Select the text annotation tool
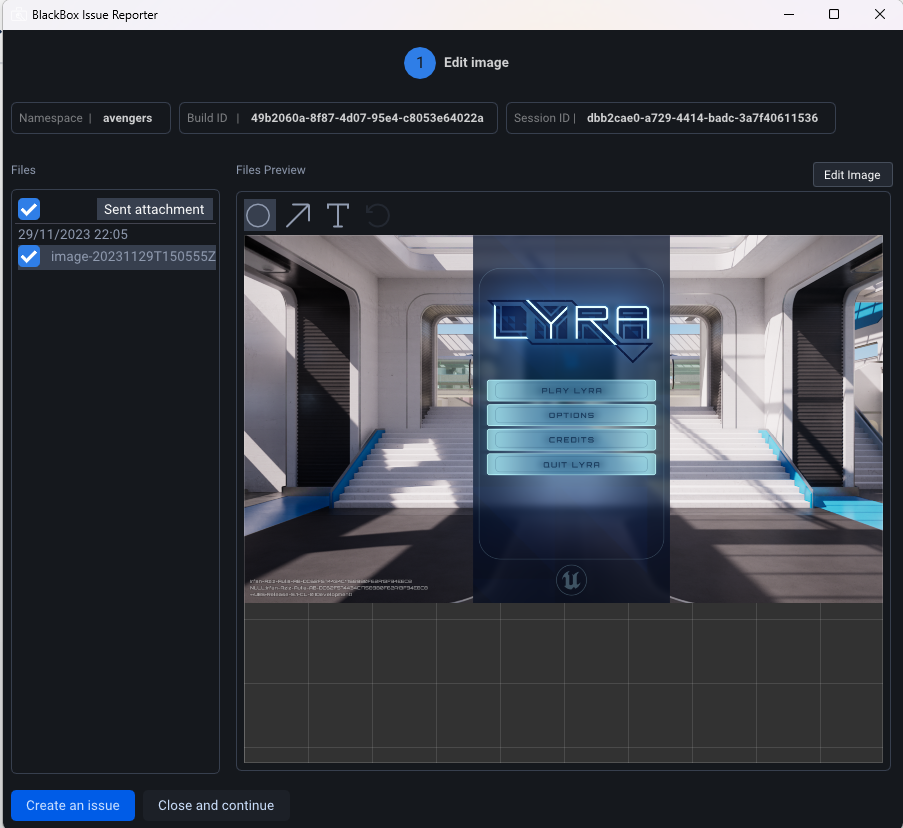Screen dimensions: 903x828 coord(337,215)
